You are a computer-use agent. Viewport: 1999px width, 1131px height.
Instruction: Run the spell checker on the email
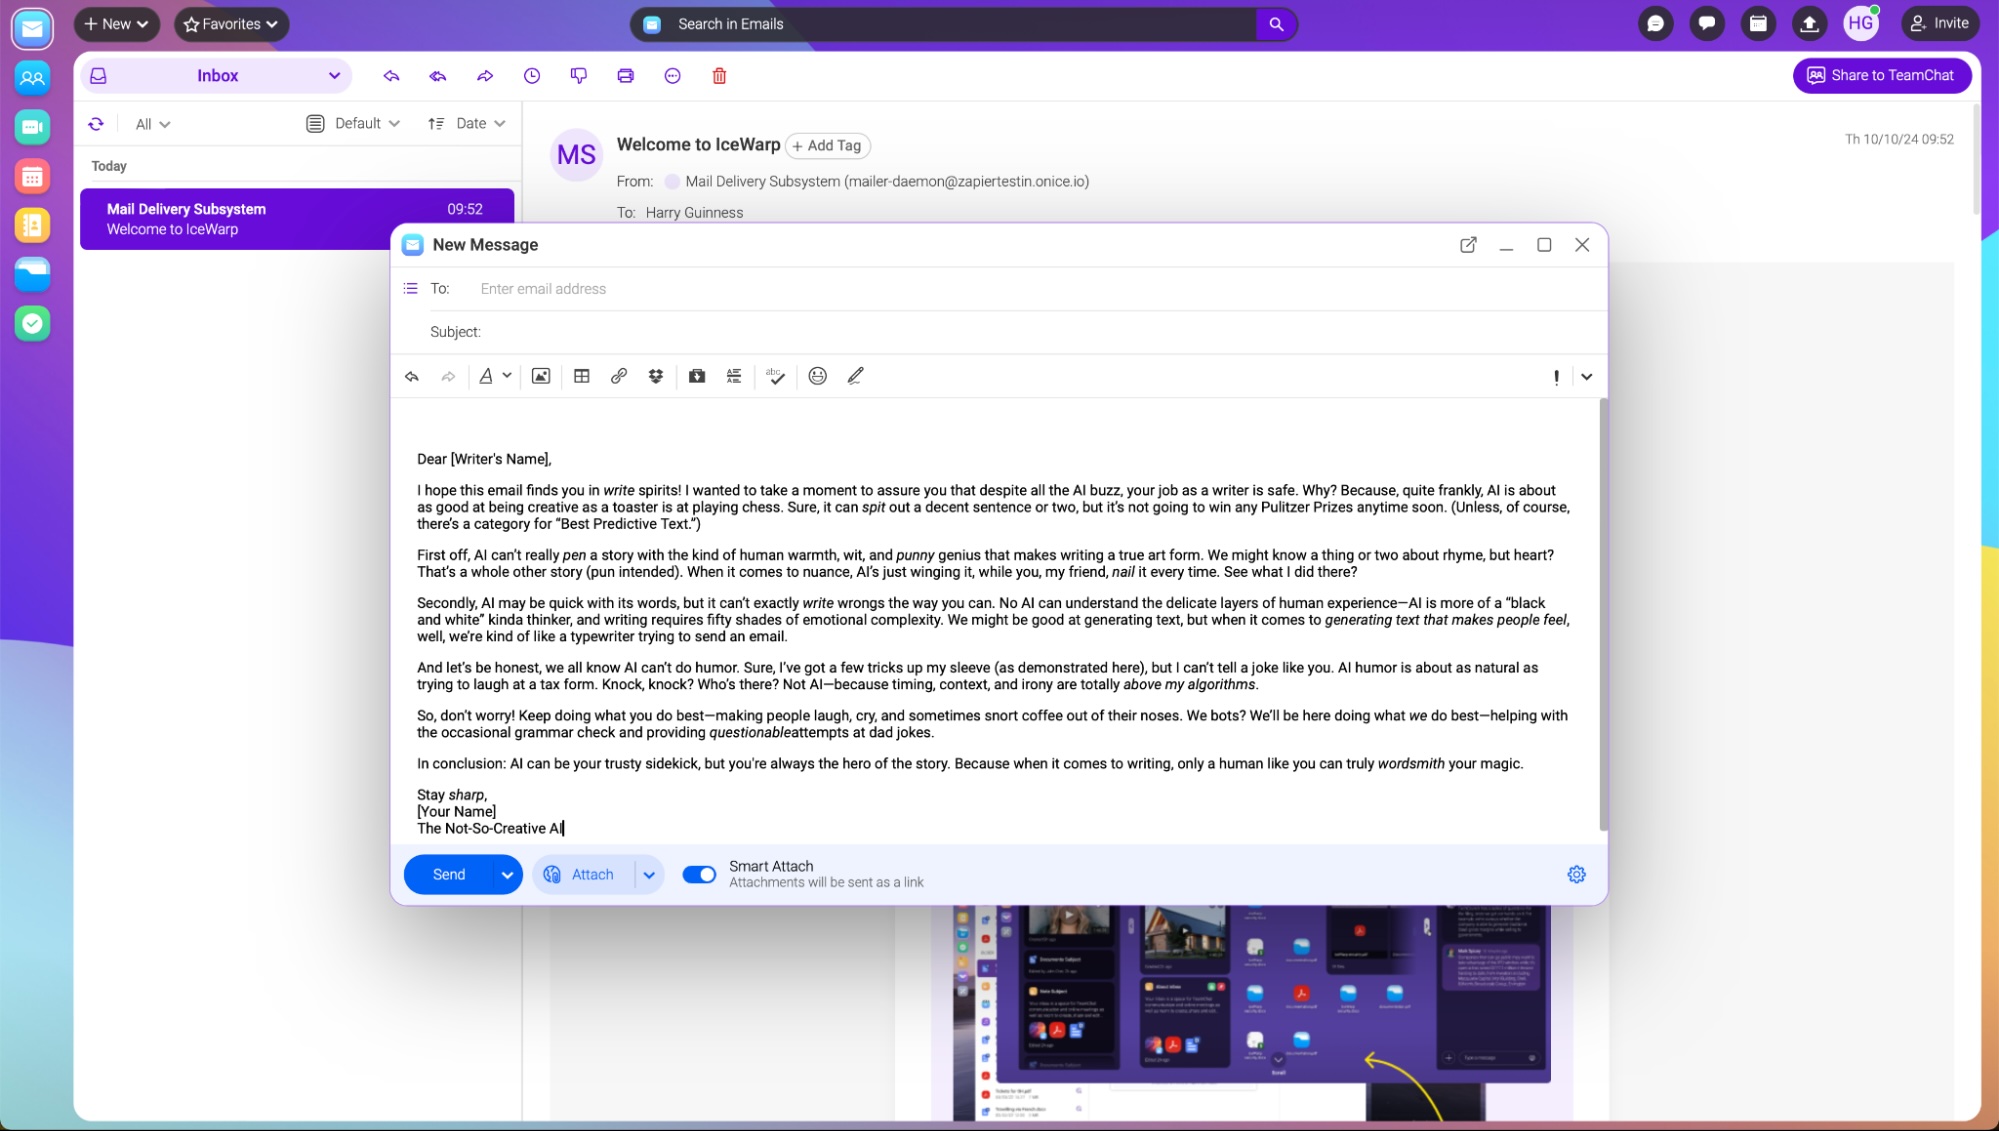776,376
